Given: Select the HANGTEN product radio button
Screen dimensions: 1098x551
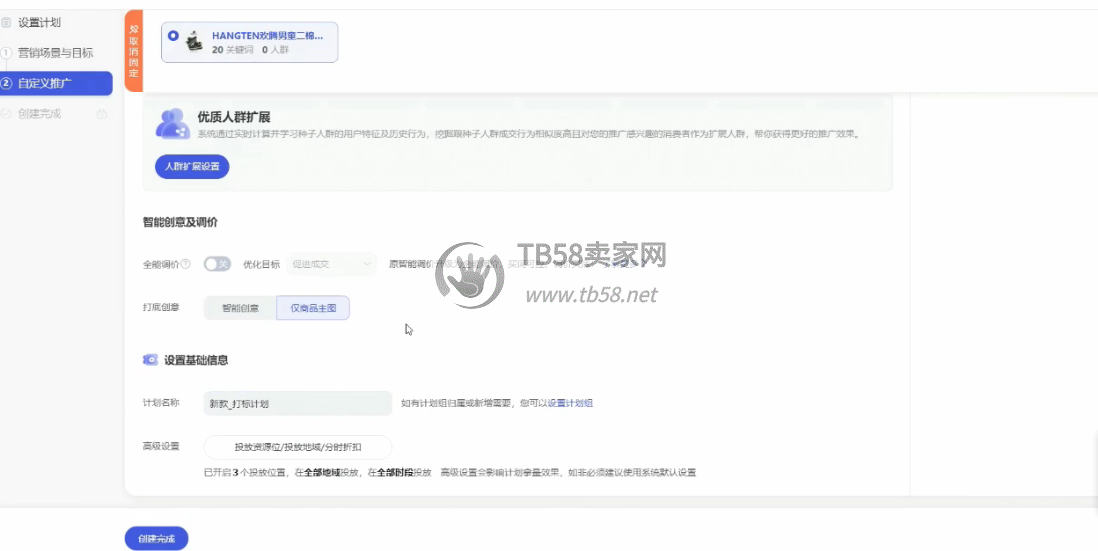Looking at the screenshot, I should tap(174, 35).
